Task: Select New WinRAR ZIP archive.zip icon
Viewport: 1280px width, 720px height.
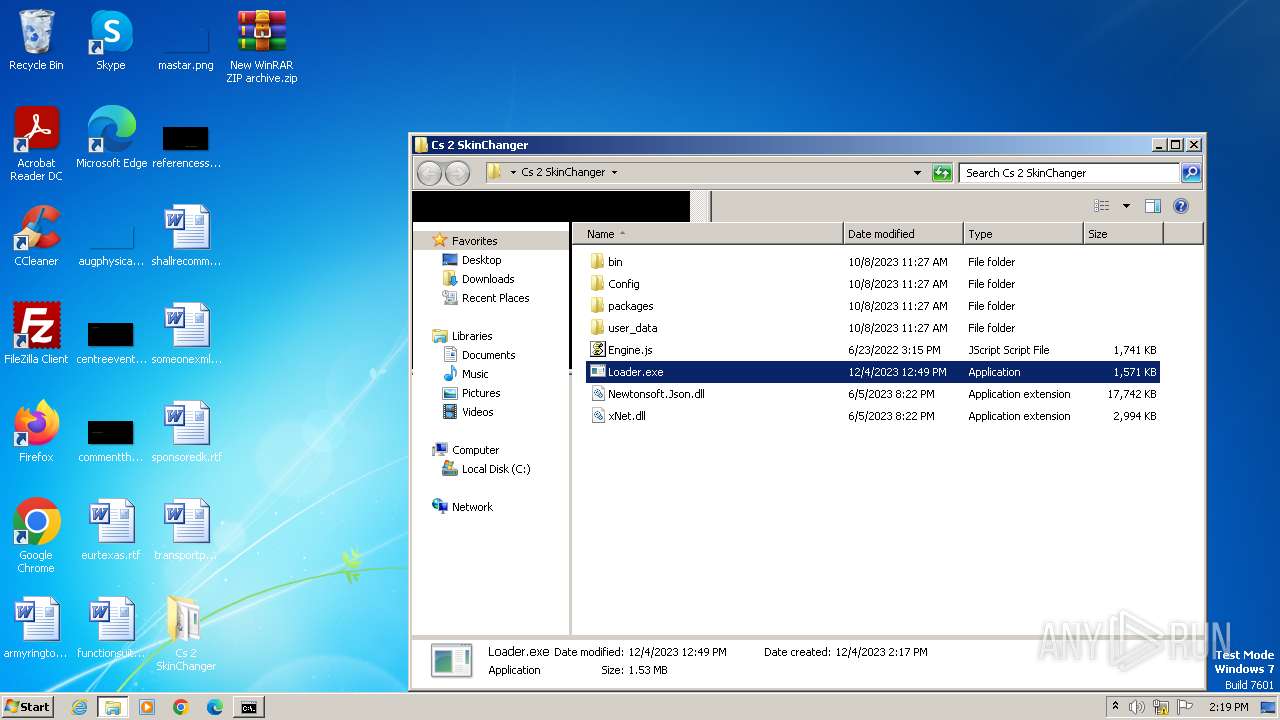Action: pyautogui.click(x=261, y=47)
